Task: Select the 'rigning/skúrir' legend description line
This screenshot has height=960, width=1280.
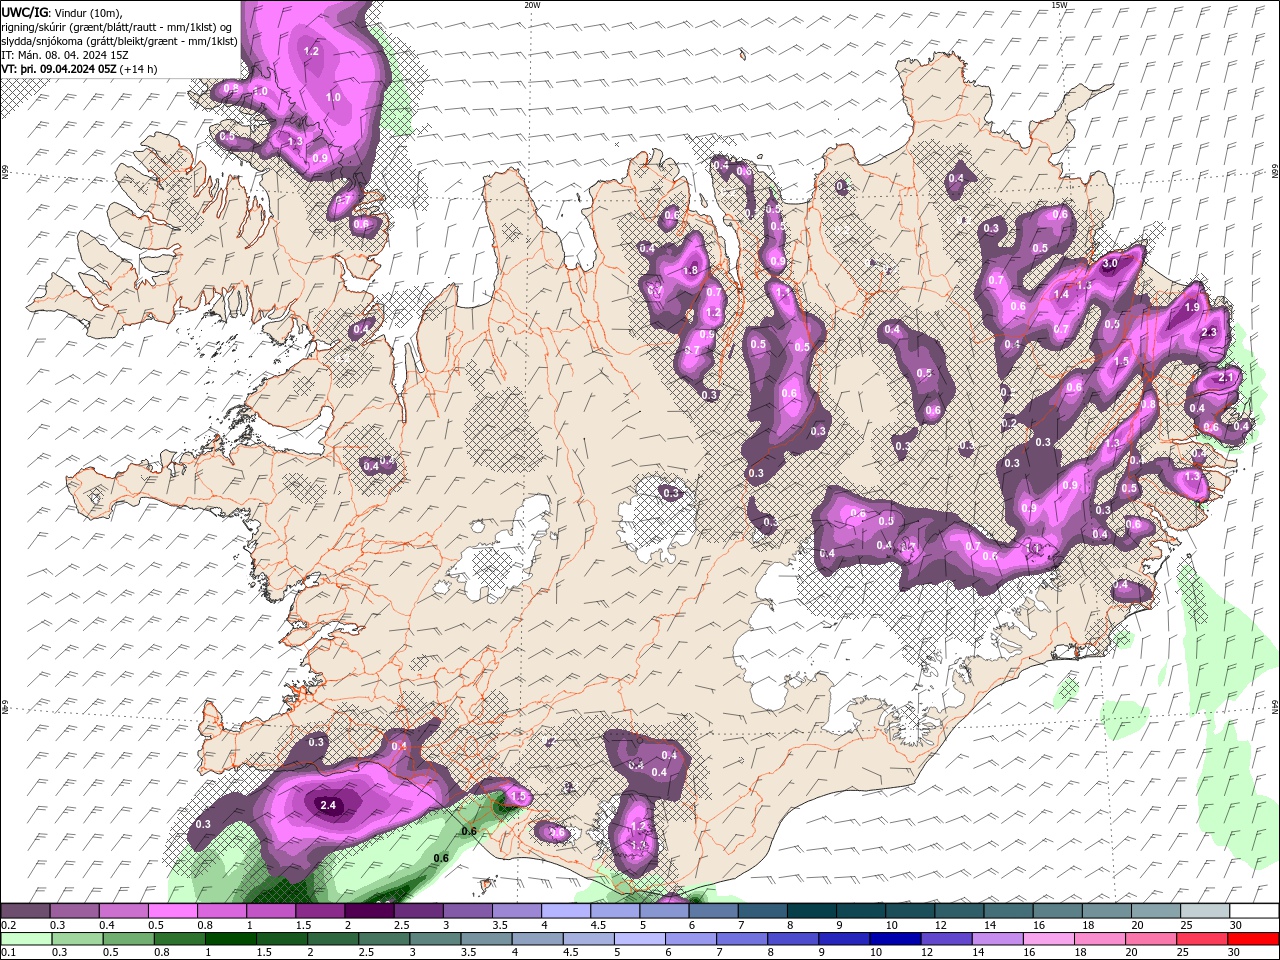Action: [x=117, y=26]
